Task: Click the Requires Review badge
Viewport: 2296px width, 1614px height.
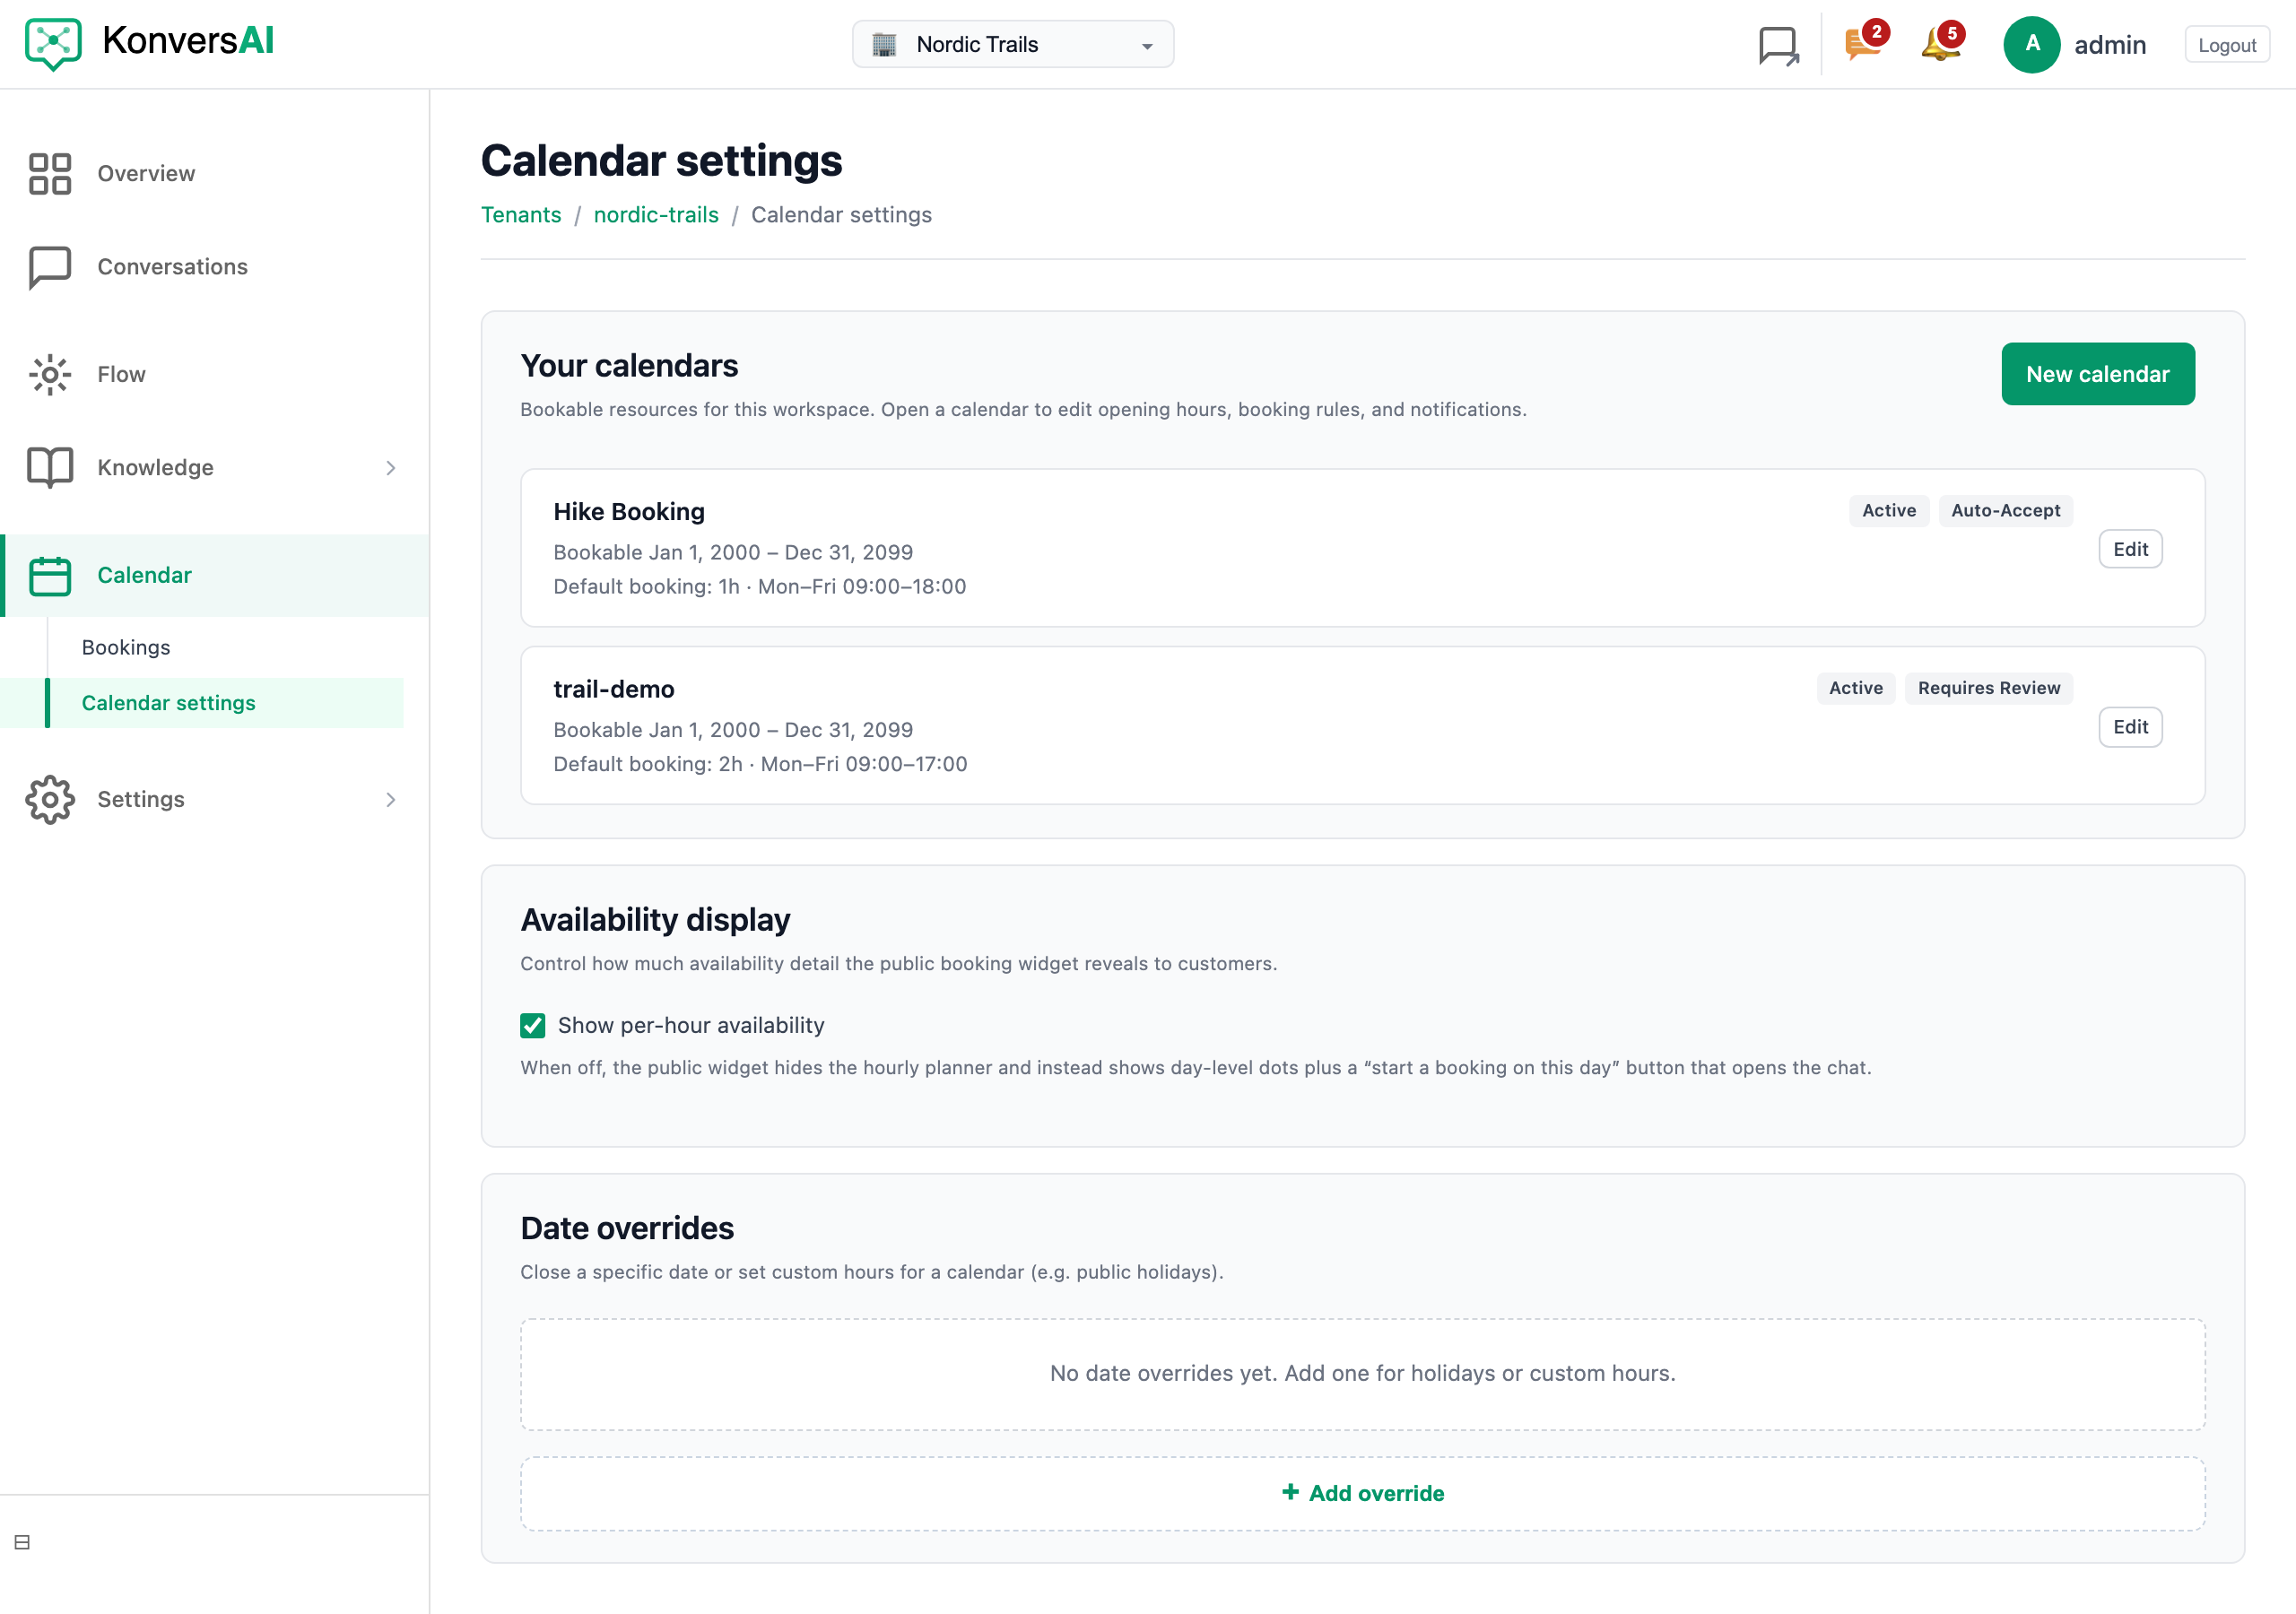Action: pyautogui.click(x=1988, y=688)
